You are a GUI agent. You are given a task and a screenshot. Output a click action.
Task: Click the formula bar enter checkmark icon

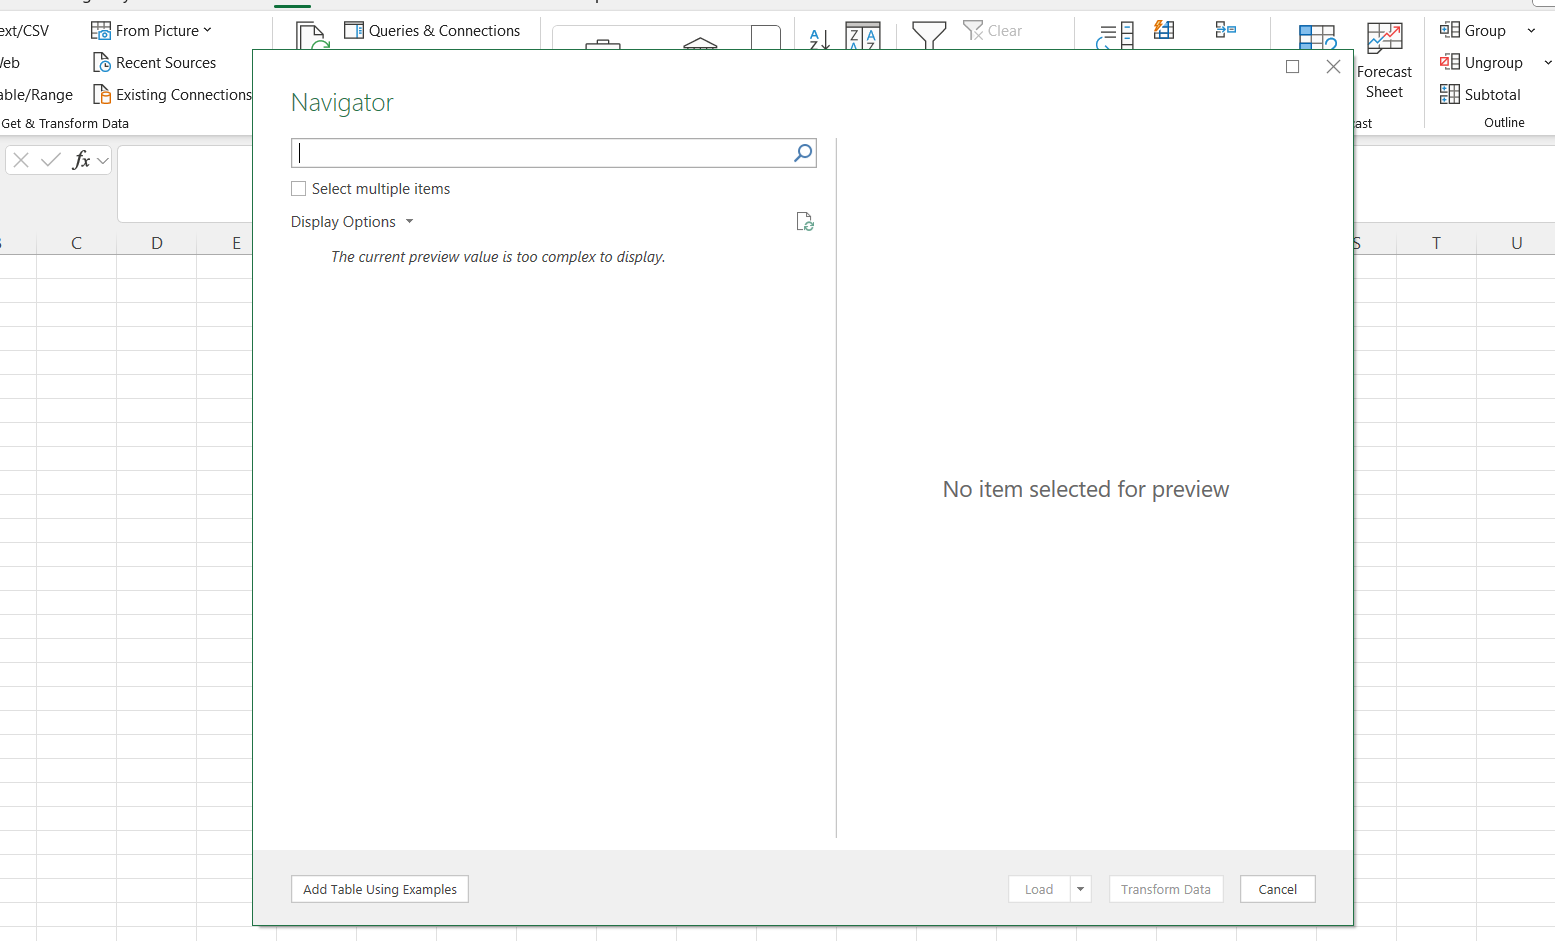(51, 160)
